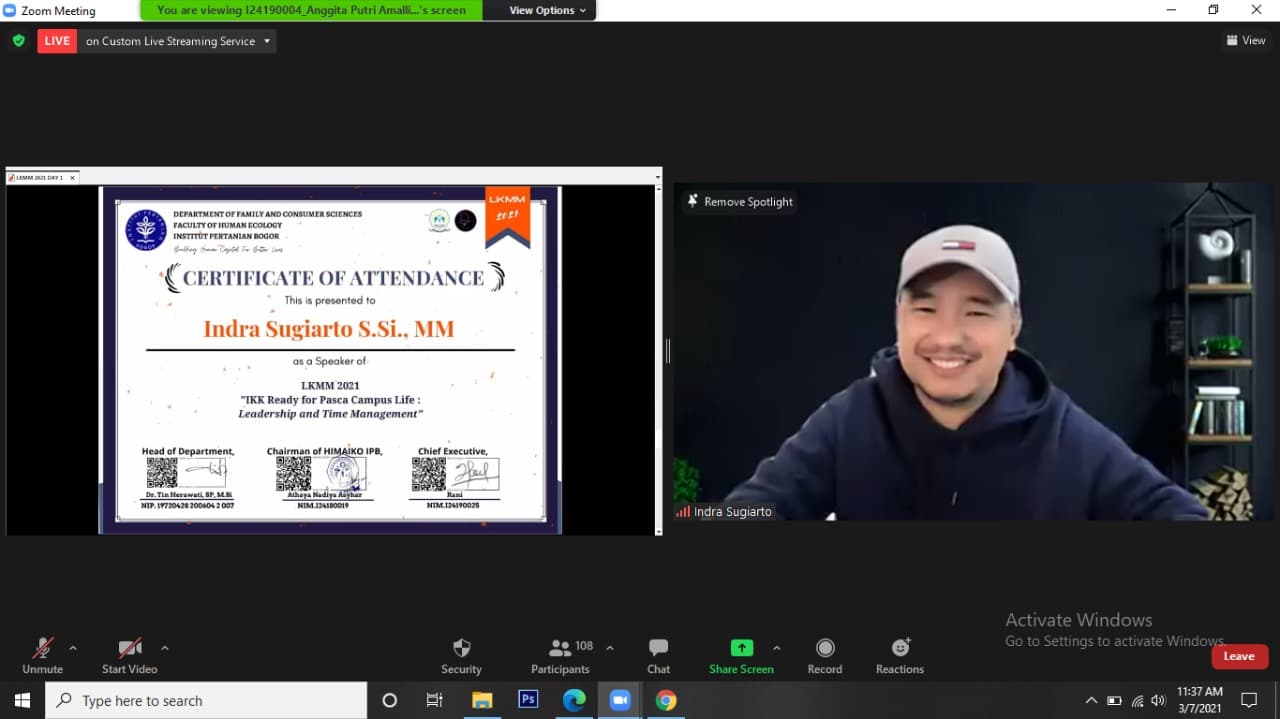Remove Spotlight from Indra Sugiarto's video
Viewport: 1280px width, 719px height.
[x=739, y=202]
